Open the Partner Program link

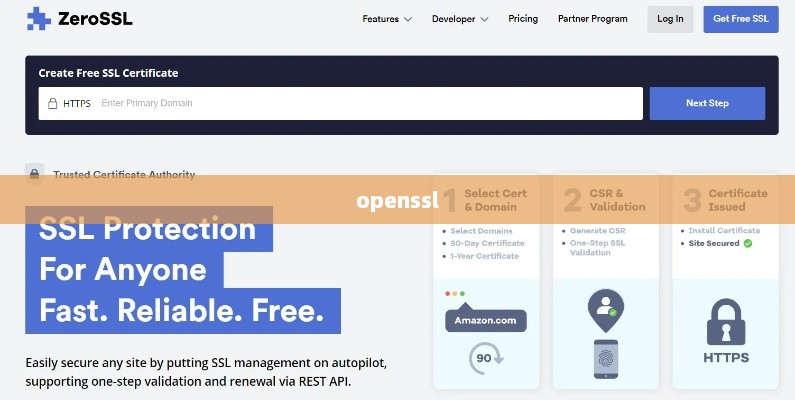point(593,19)
